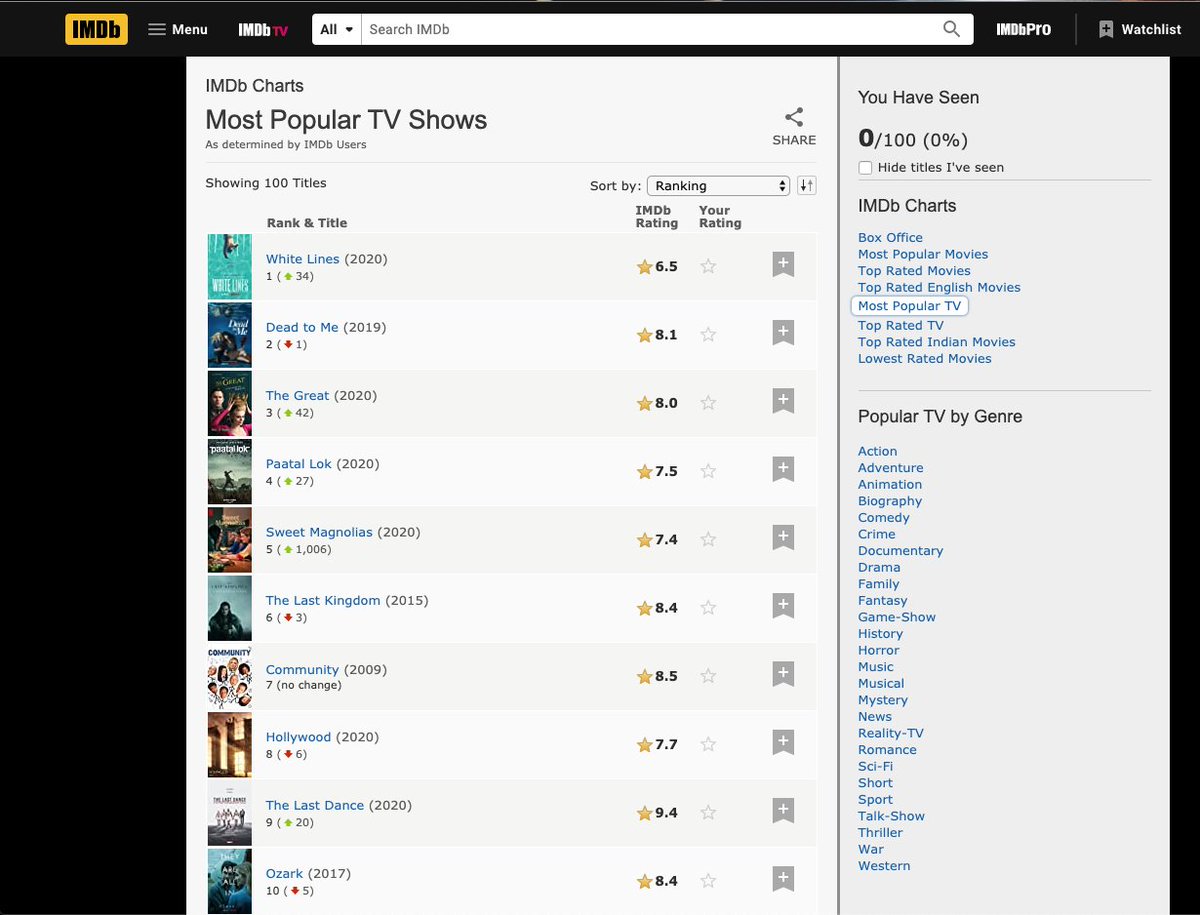
Task: Open Top Rated English Movies chart
Action: [x=939, y=287]
